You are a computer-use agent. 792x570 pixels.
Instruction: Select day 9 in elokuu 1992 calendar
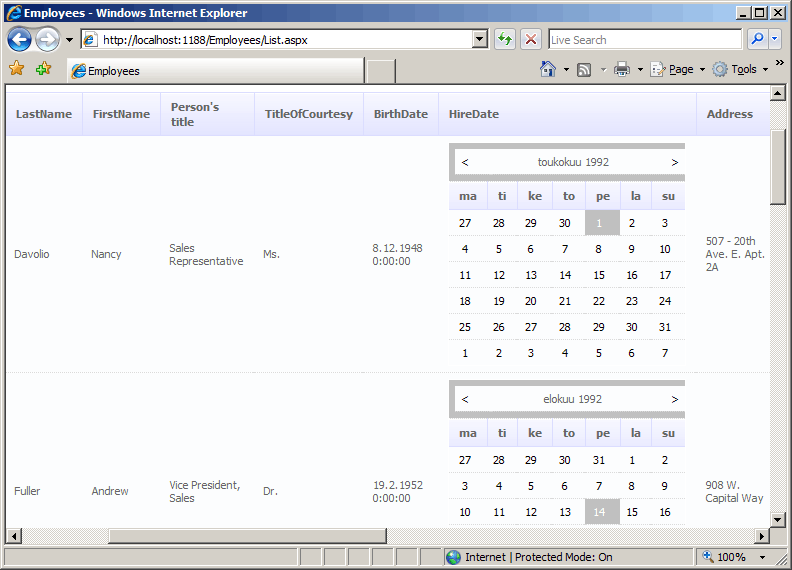tap(665, 486)
